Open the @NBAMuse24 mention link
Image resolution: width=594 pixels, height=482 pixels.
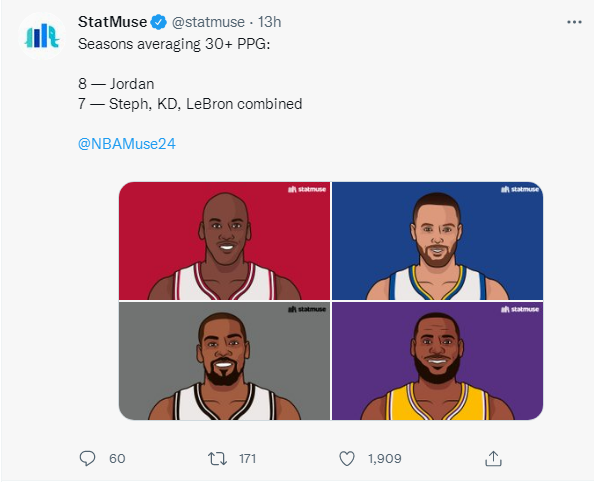pos(127,144)
